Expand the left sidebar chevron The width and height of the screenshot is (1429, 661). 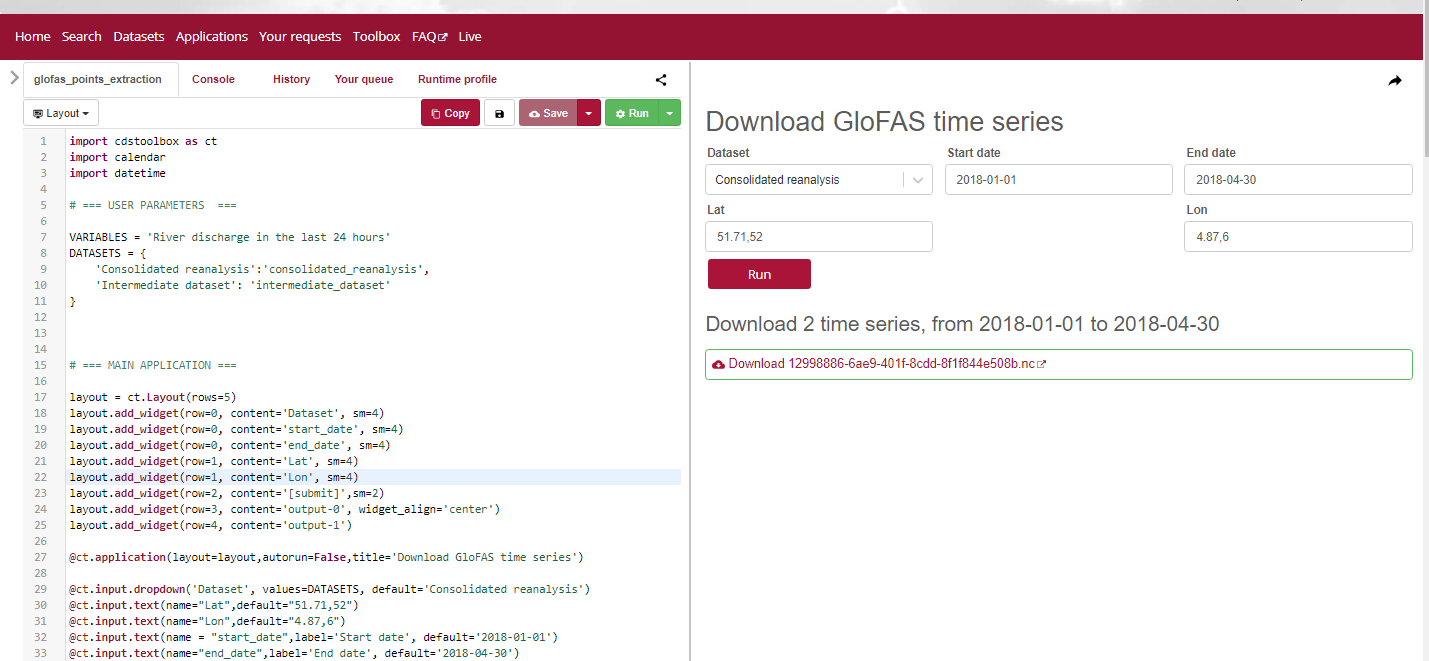coord(14,78)
